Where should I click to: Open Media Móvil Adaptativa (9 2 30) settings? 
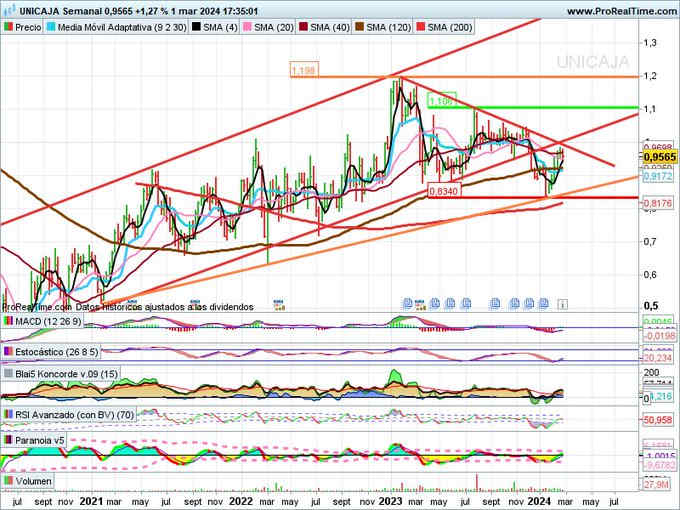point(122,27)
